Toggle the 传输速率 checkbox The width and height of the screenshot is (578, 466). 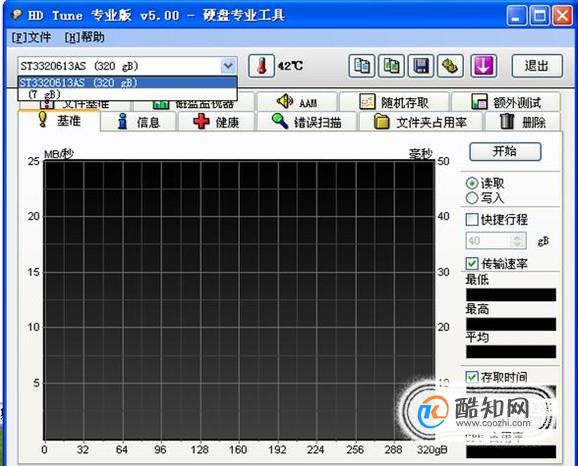pyautogui.click(x=472, y=263)
